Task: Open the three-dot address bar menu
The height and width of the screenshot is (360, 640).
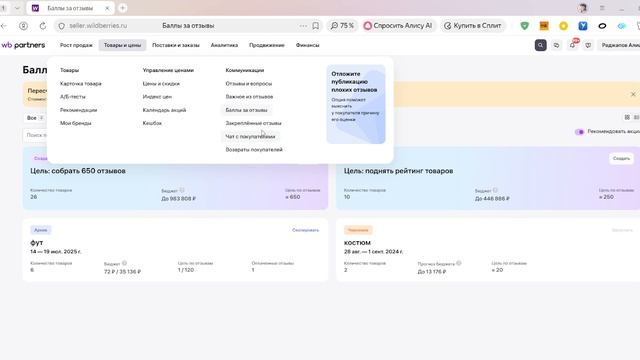Action: pyautogui.click(x=303, y=26)
